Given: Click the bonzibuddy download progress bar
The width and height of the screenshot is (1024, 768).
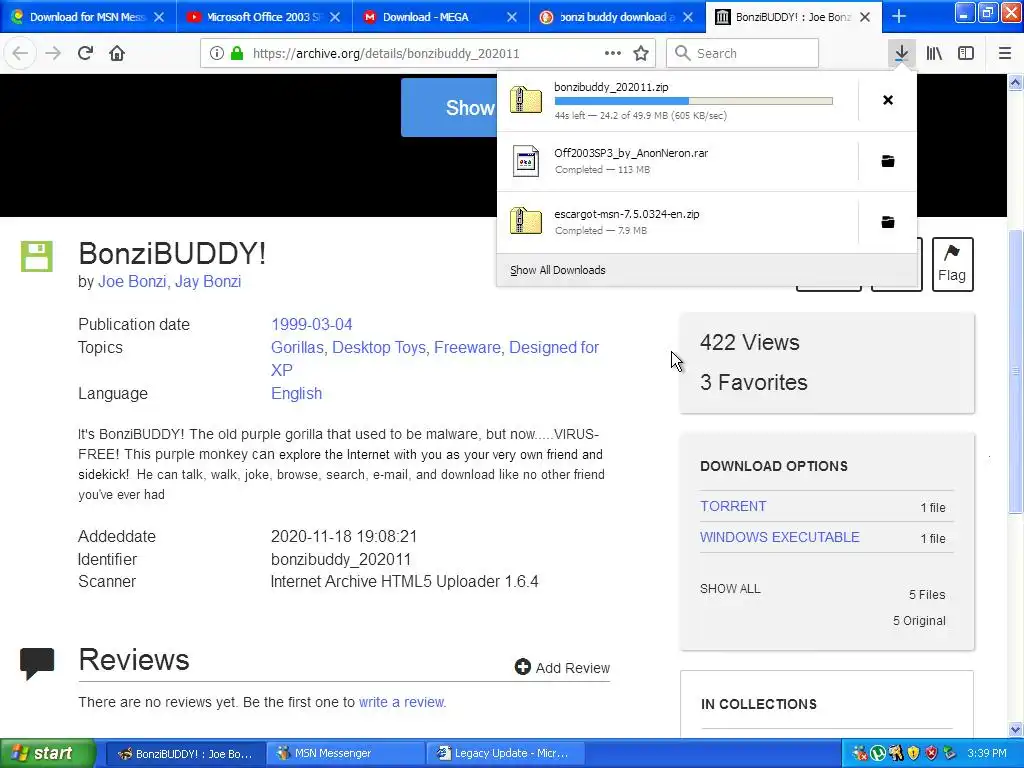Looking at the screenshot, I should [694, 101].
